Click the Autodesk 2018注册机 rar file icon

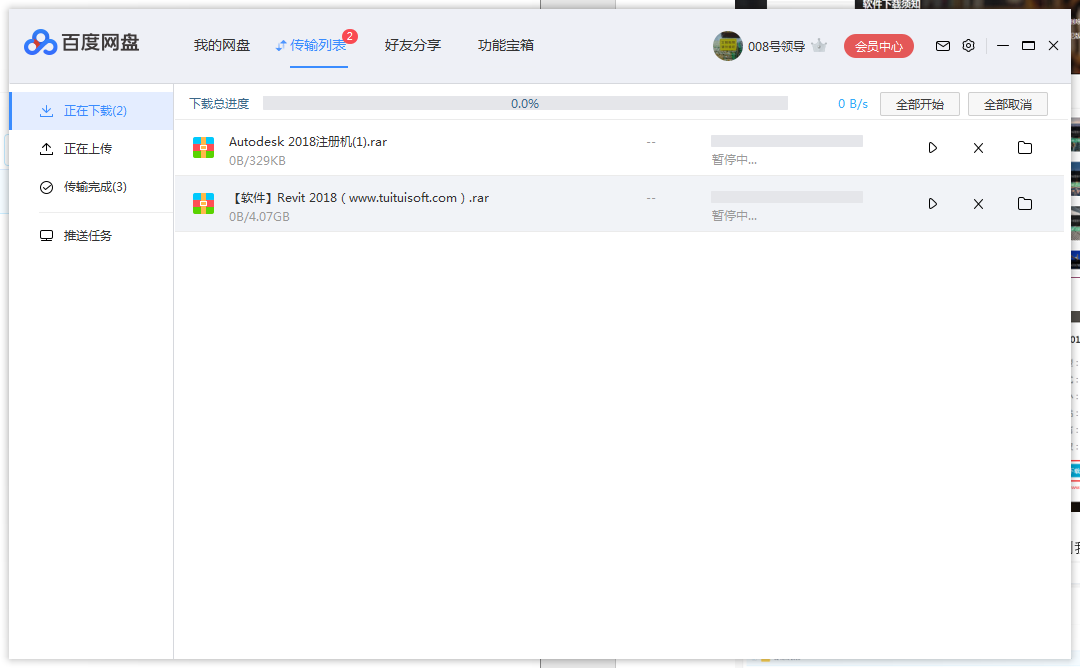(x=203, y=147)
